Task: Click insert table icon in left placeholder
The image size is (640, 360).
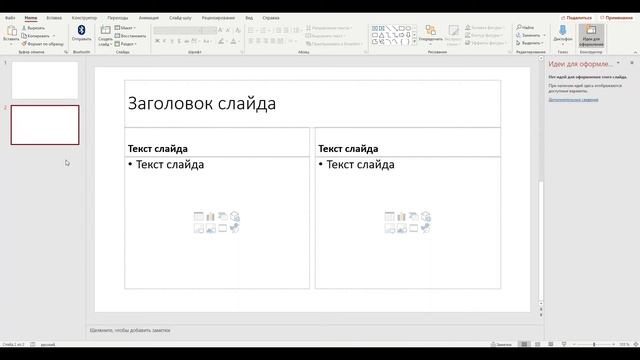Action: [198, 216]
